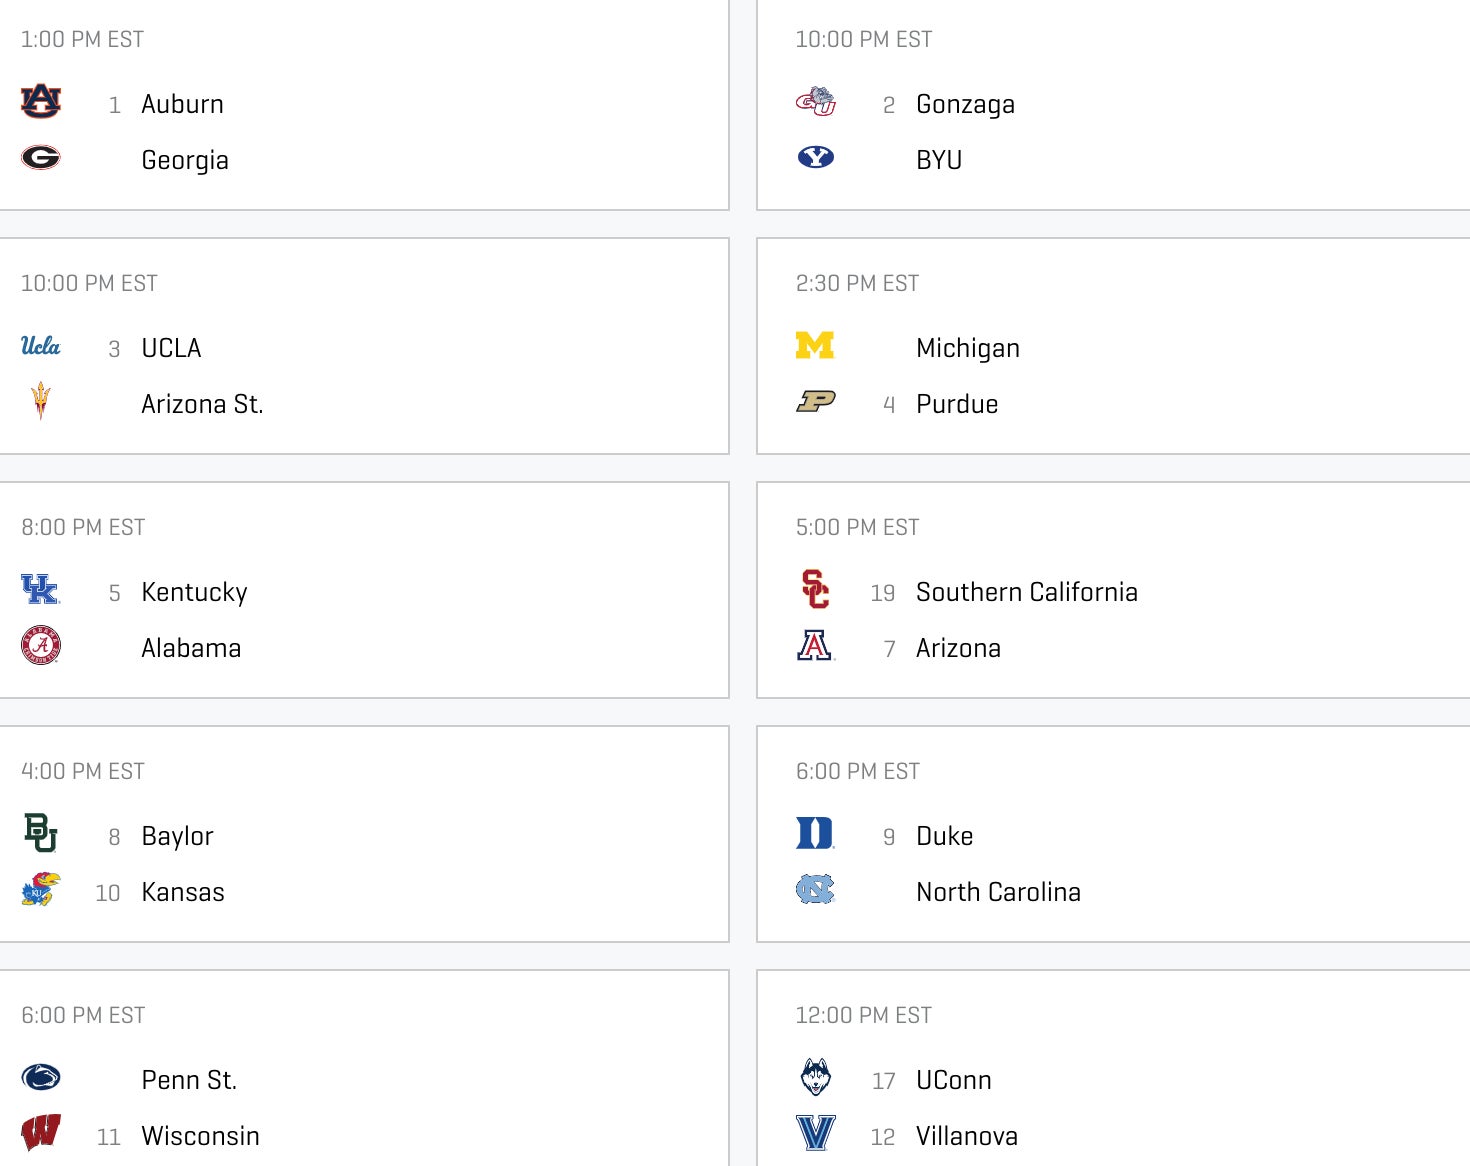The width and height of the screenshot is (1470, 1166).
Task: Click the UConn Husky logo
Action: (816, 1077)
